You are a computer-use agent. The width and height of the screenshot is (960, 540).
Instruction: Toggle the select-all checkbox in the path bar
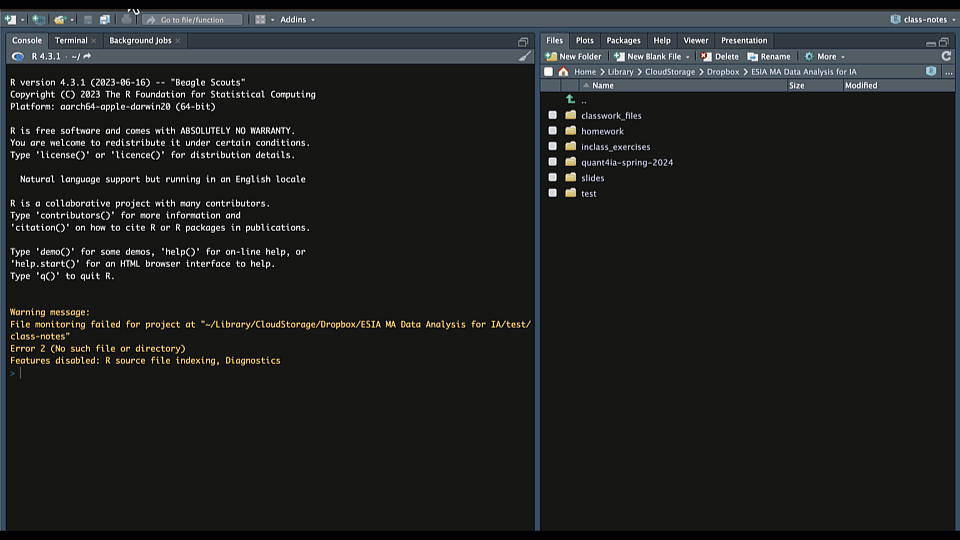(548, 72)
